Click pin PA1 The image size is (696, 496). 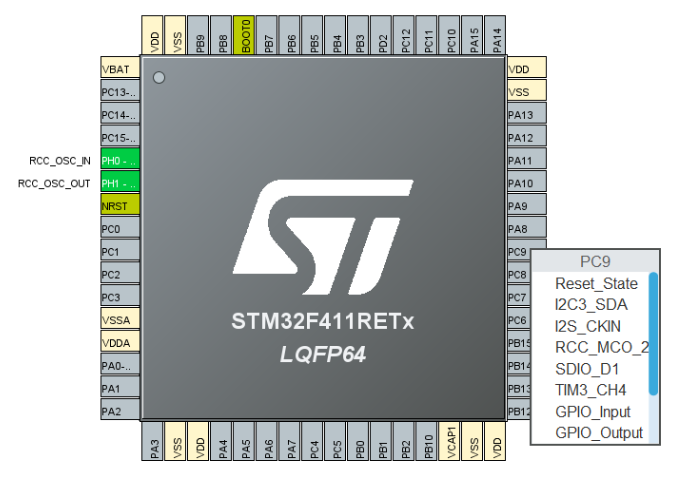[x=120, y=386]
